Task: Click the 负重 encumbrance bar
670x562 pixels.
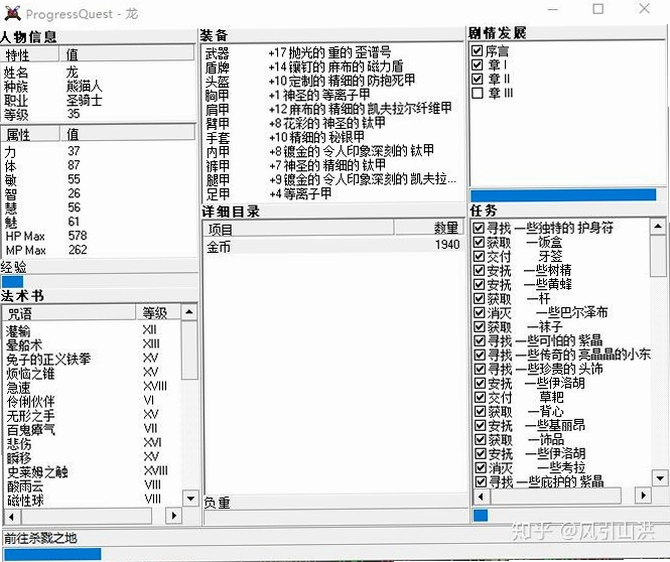Action: pos(336,517)
